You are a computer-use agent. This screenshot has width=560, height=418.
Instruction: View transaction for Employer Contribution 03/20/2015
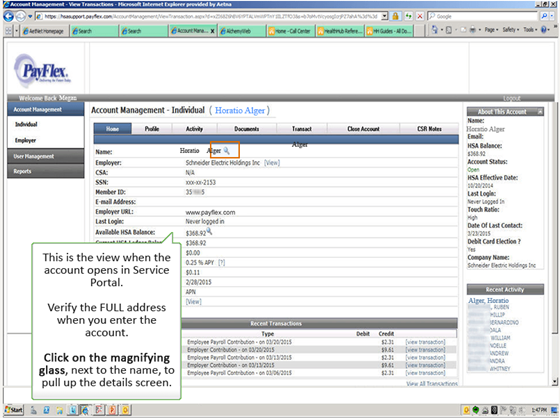tap(425, 350)
